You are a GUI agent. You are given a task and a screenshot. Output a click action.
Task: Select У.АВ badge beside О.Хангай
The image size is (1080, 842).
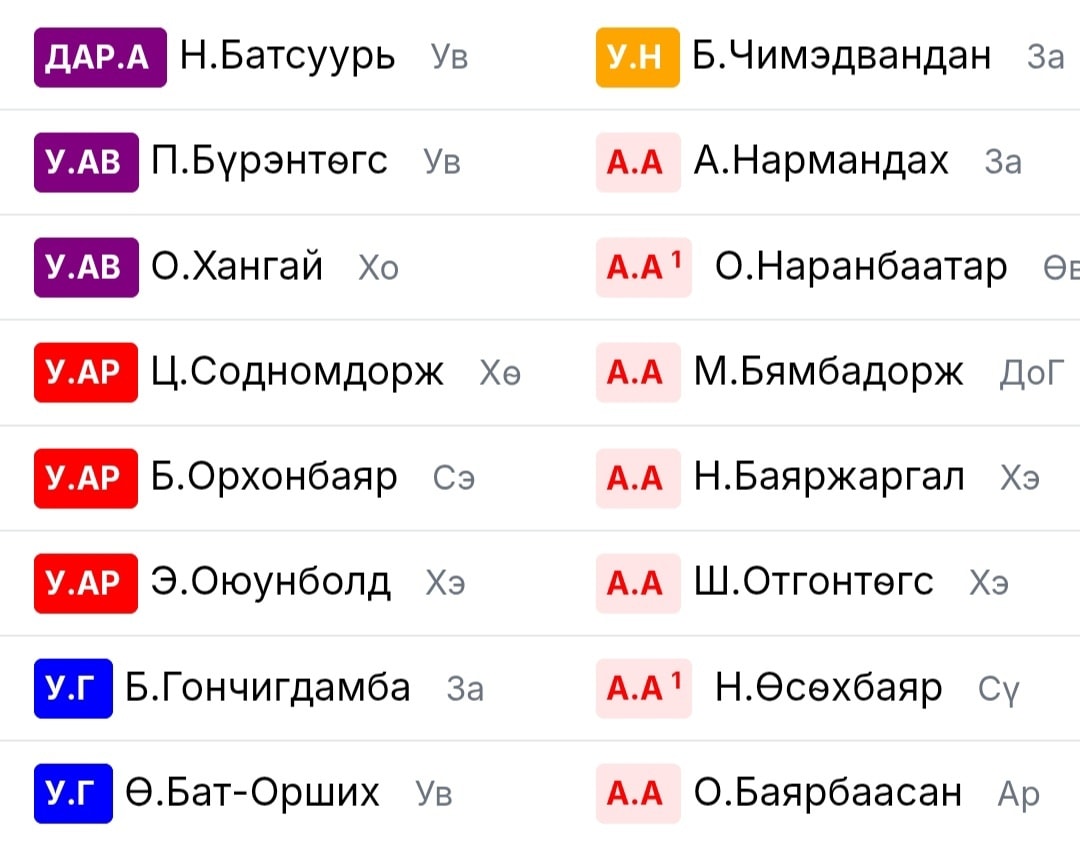click(x=86, y=267)
